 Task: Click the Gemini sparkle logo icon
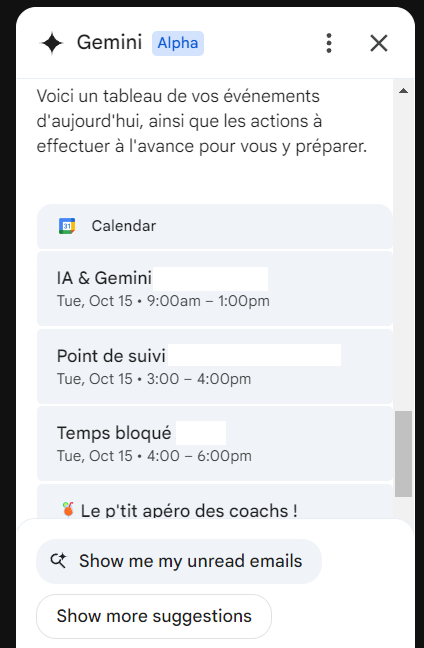(52, 43)
